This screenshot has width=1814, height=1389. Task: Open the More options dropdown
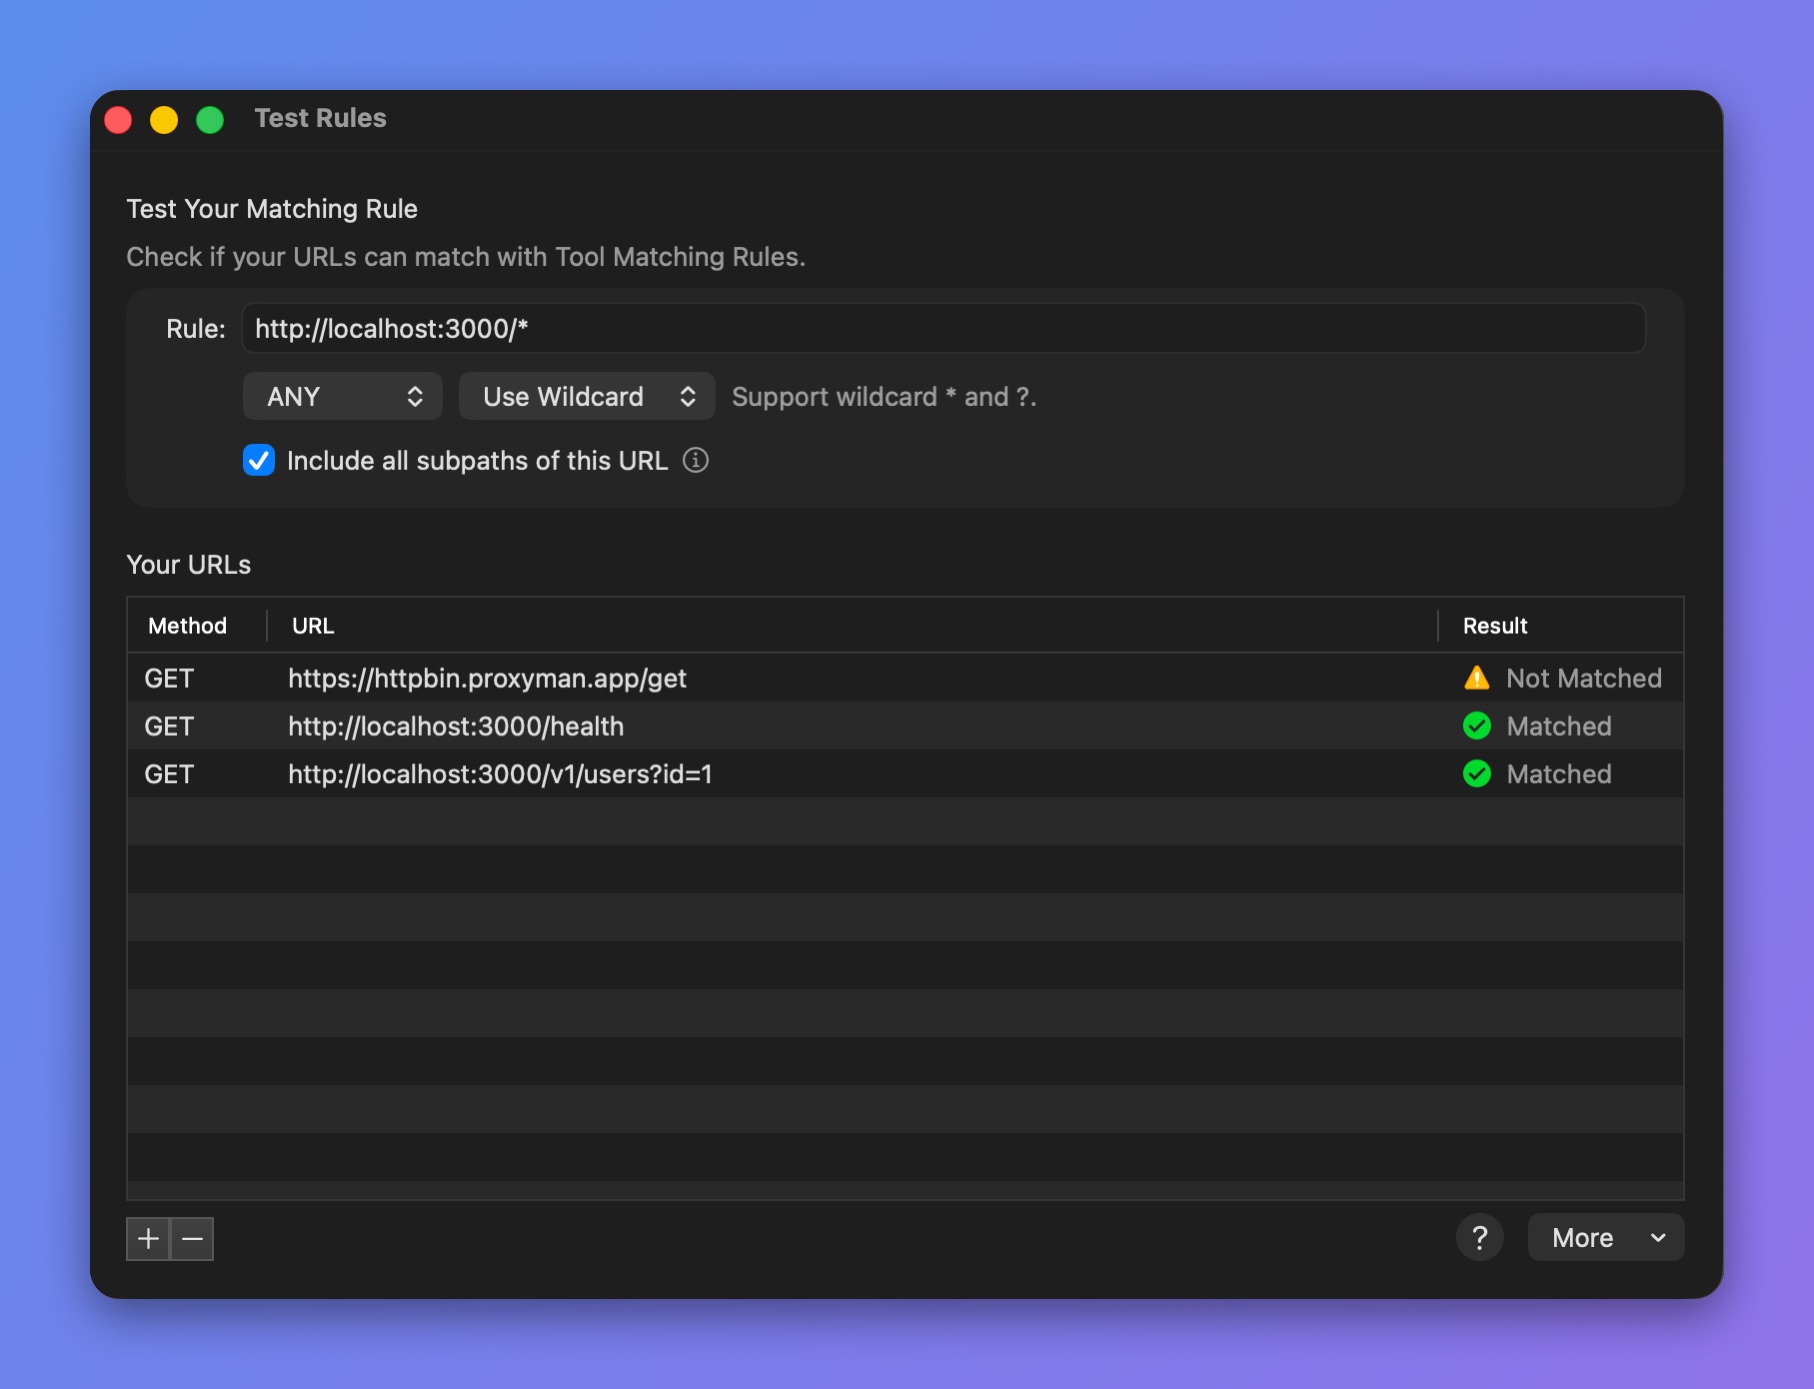point(1606,1238)
